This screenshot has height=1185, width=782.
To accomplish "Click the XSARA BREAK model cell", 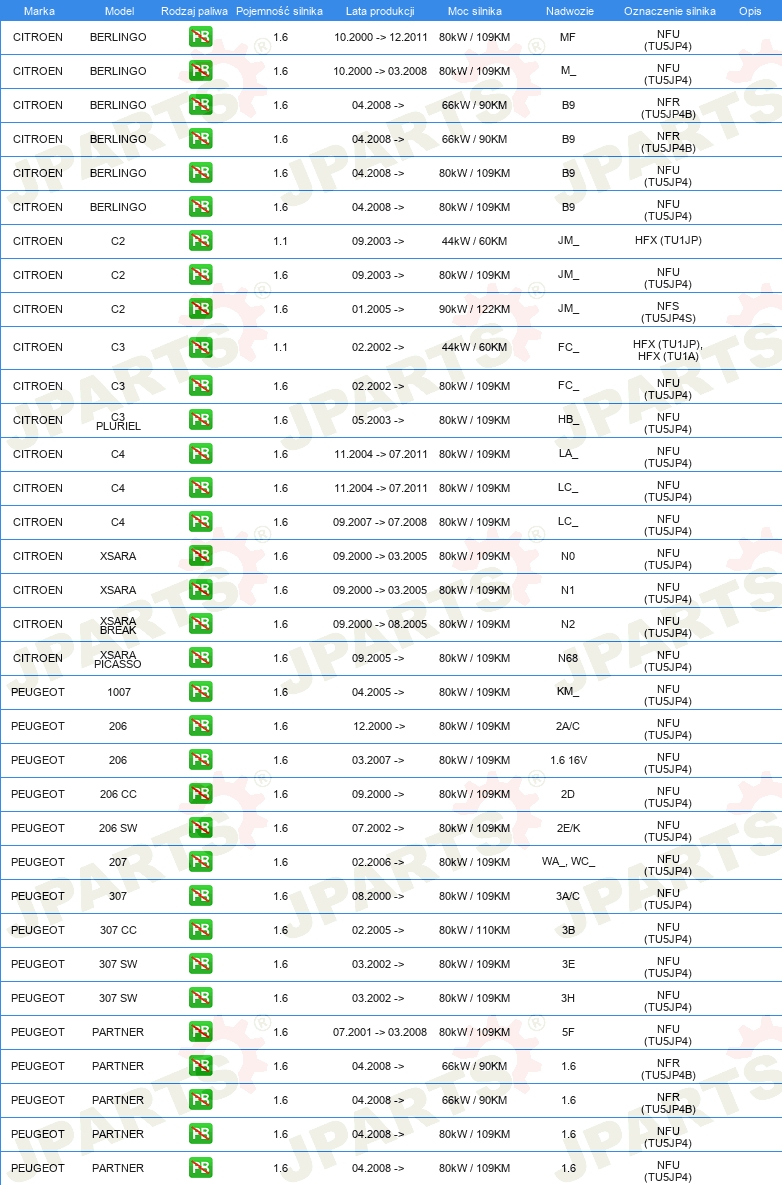I will [118, 626].
